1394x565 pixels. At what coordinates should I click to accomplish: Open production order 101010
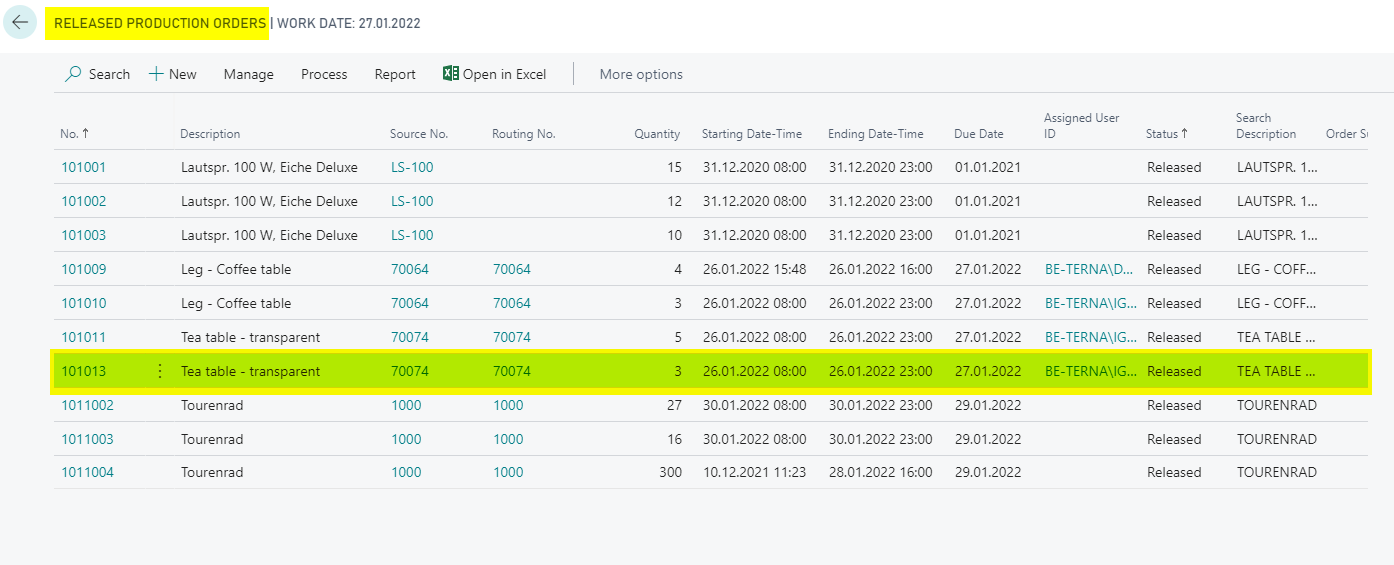tap(83, 303)
